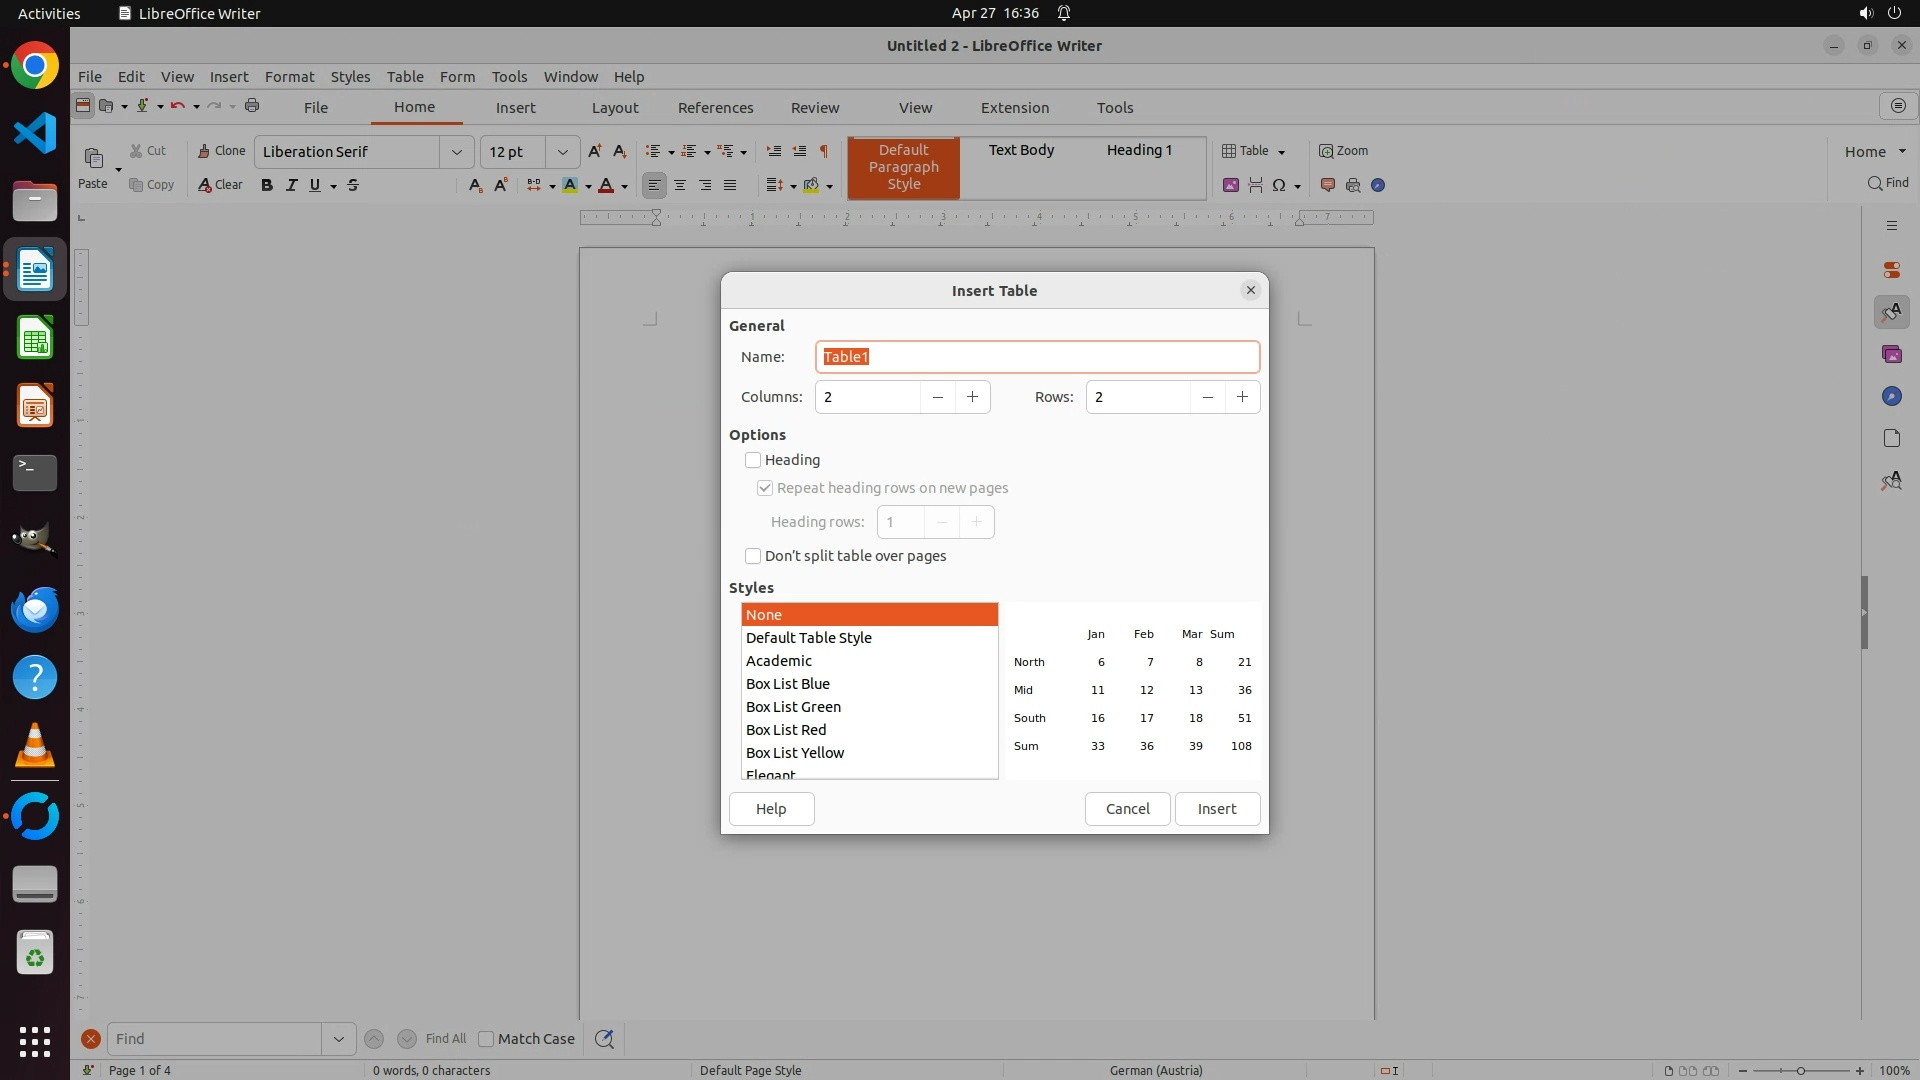Toggle formatting marks pilcrow icon
Viewport: 1920px width, 1080px height.
(x=824, y=151)
